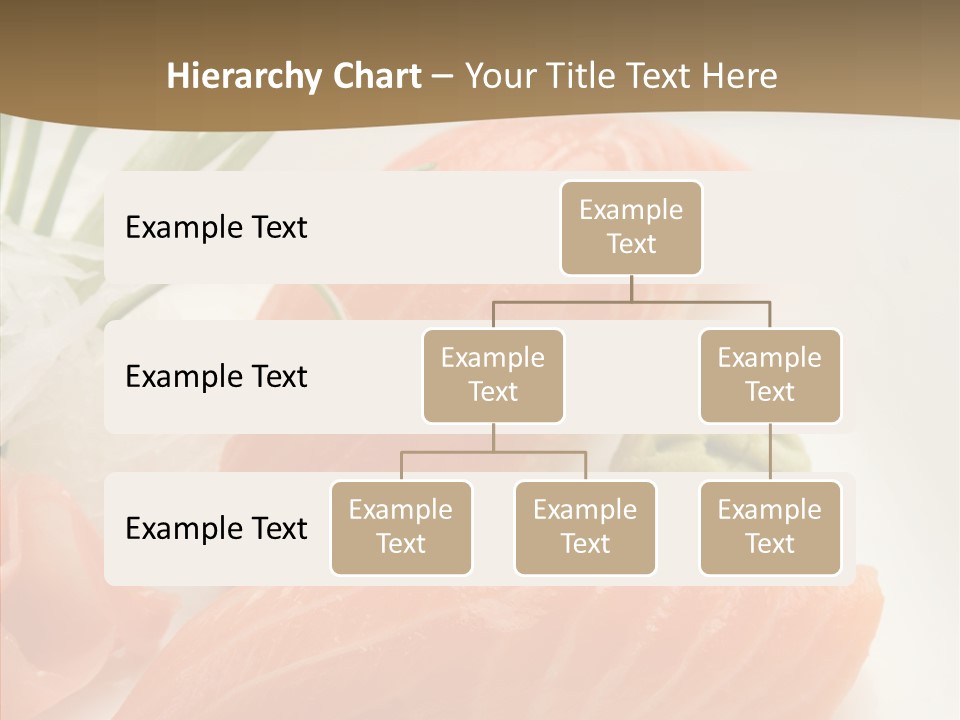Select the last leaf box under the right branch

click(770, 527)
